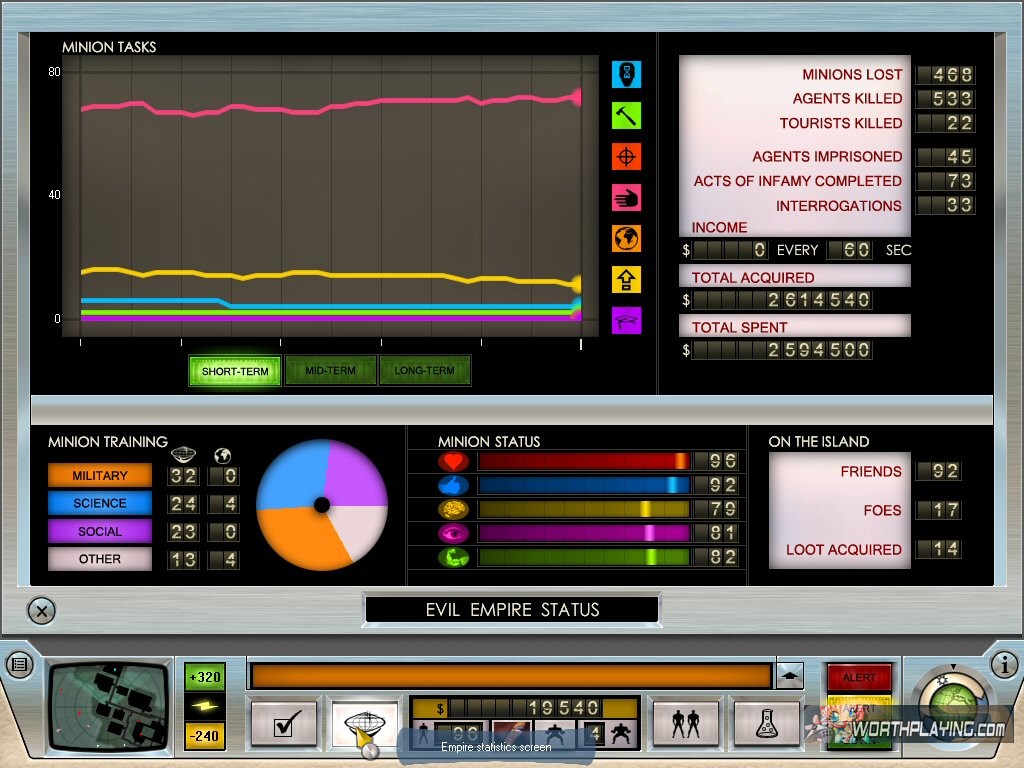Open the game menu list icon
Screen dimensions: 1024x768
coord(19,664)
